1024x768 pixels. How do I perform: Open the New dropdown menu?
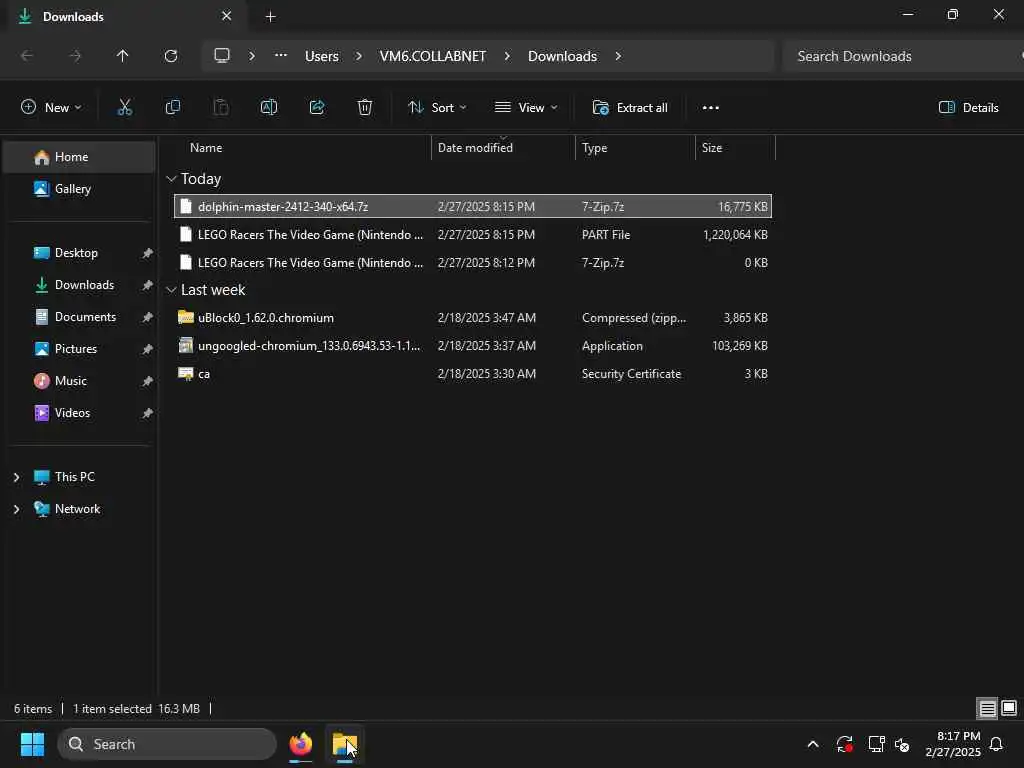(51, 108)
